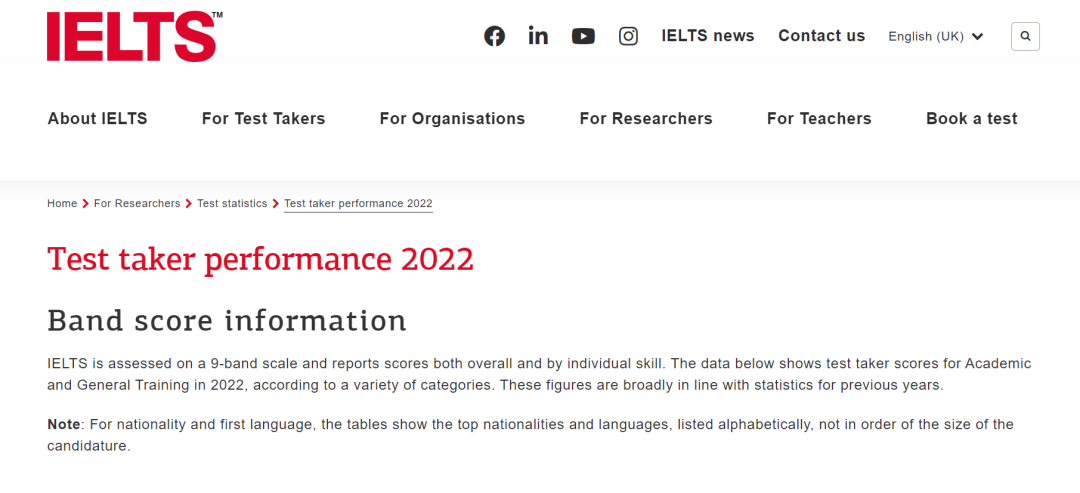Open the IELTS YouTube channel icon
The height and width of the screenshot is (493, 1080).
tap(583, 36)
